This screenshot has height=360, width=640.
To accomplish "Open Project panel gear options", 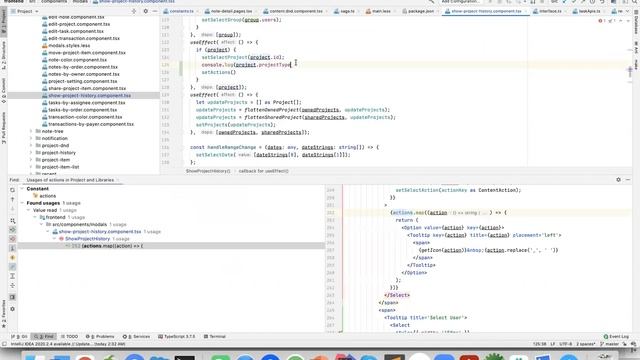I will (146, 11).
